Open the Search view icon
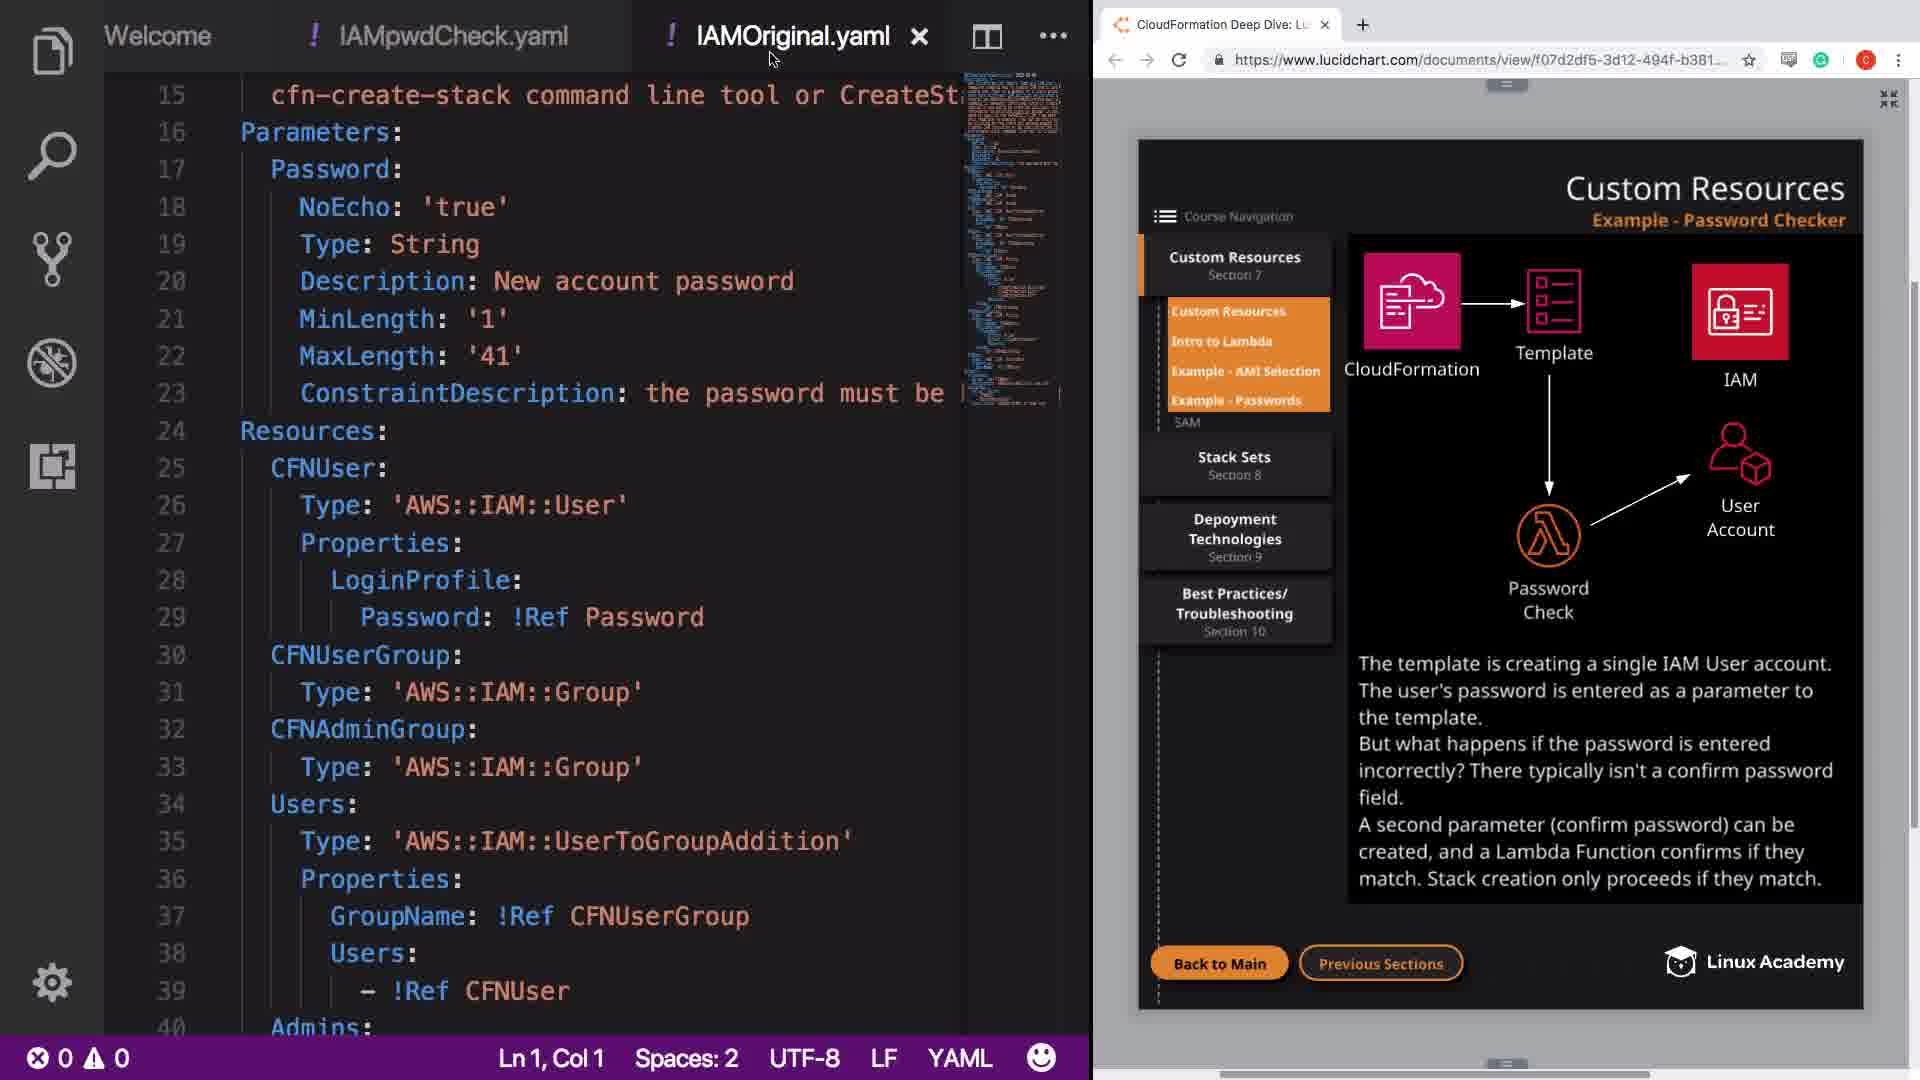 pos(52,156)
